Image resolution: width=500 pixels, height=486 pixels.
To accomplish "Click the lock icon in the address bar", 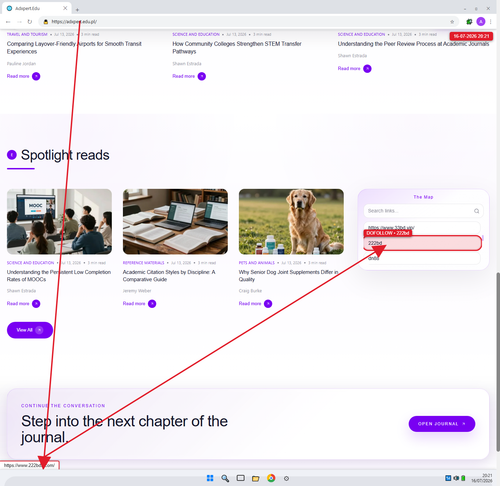I will [46, 22].
